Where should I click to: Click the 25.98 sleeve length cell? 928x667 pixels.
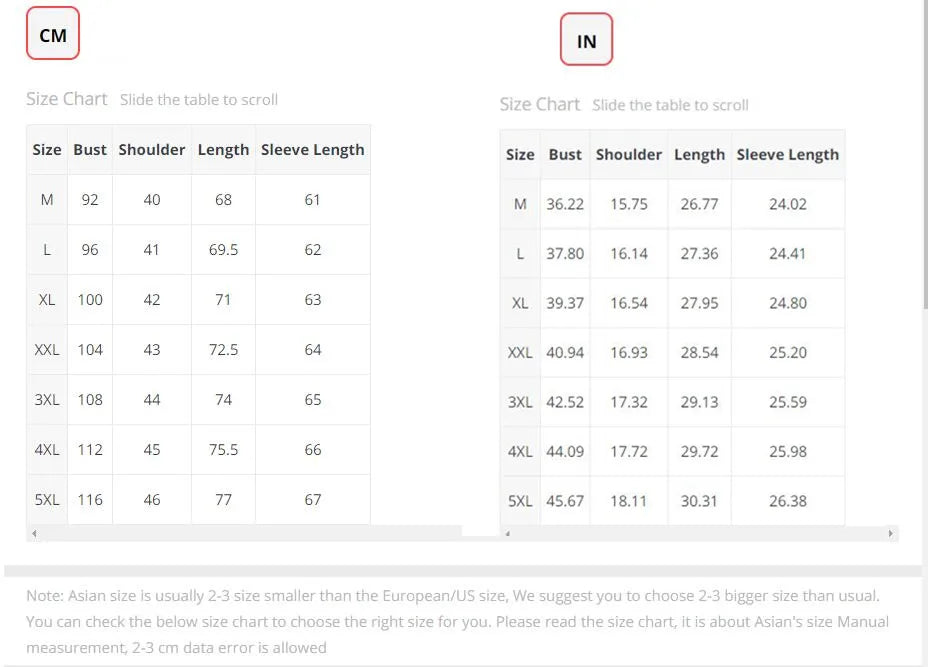[788, 451]
